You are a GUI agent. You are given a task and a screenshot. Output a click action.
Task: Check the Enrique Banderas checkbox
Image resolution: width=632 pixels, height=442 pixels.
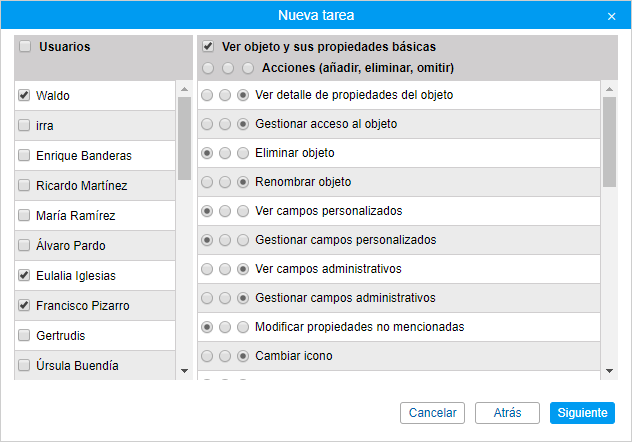pos(24,156)
